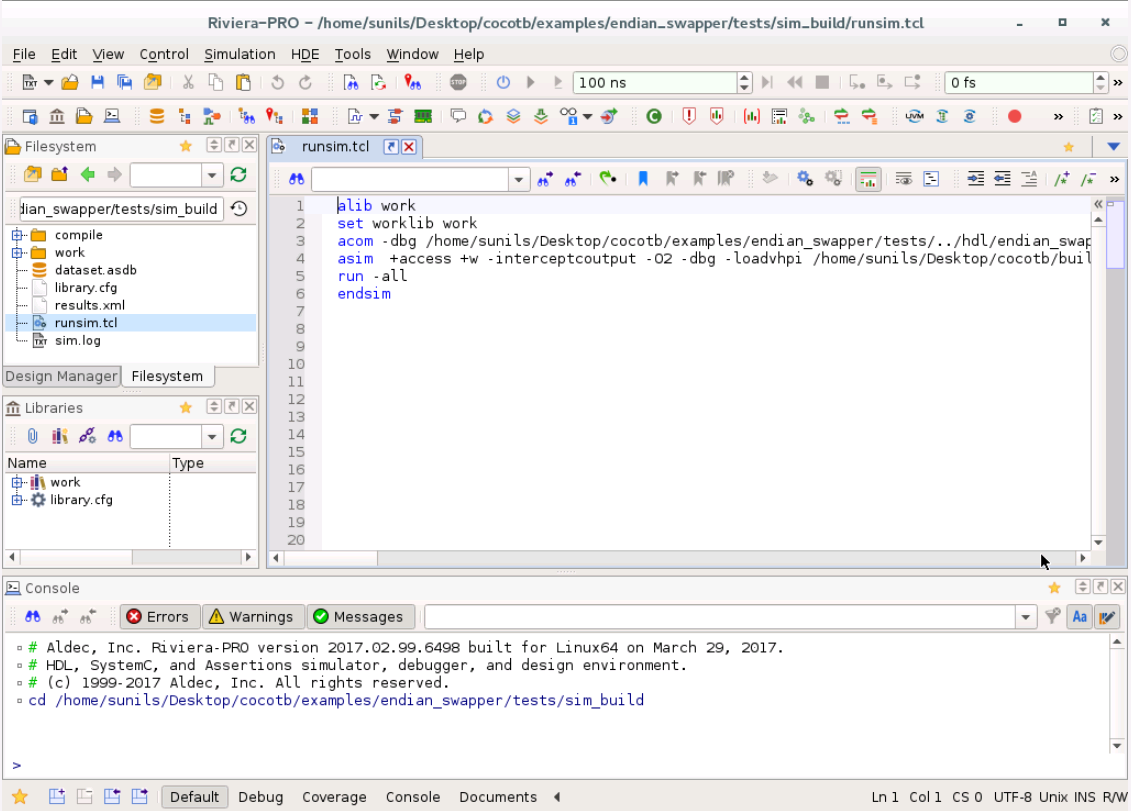The image size is (1131, 811).
Task: Open the Tools menu
Action: click(x=353, y=54)
